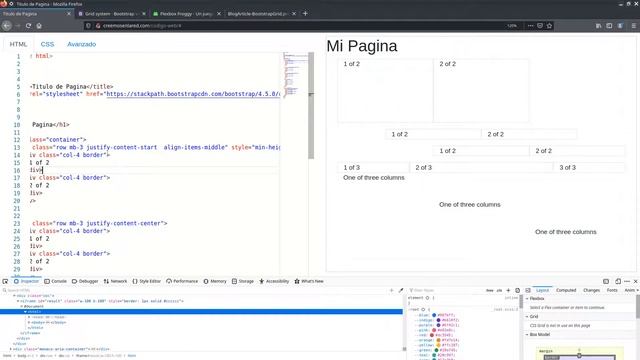Open the Firefox hamburger menu
Viewport: 640px width, 360px height.
(633, 26)
